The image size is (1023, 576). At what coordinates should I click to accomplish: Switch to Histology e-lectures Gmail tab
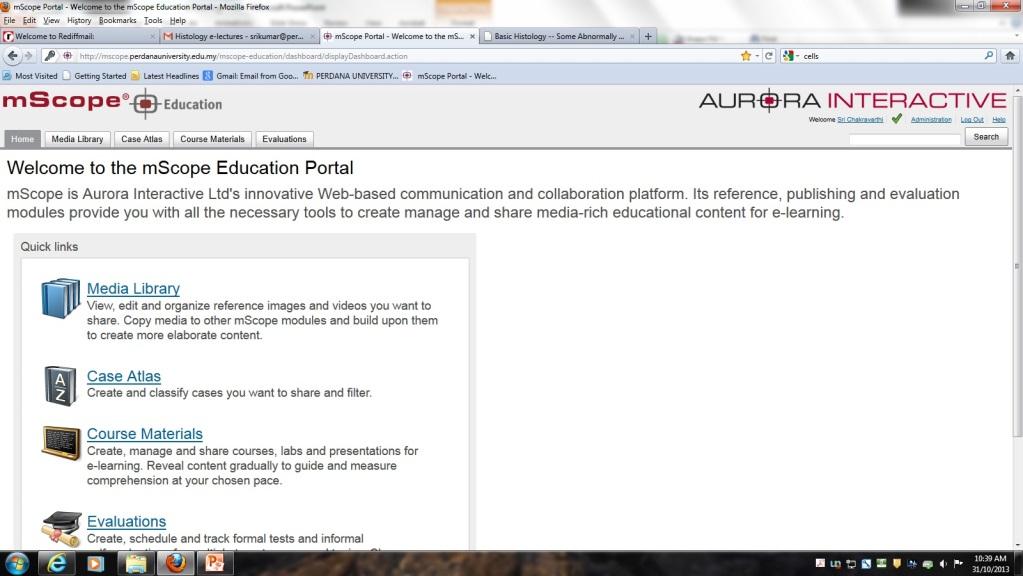point(239,37)
